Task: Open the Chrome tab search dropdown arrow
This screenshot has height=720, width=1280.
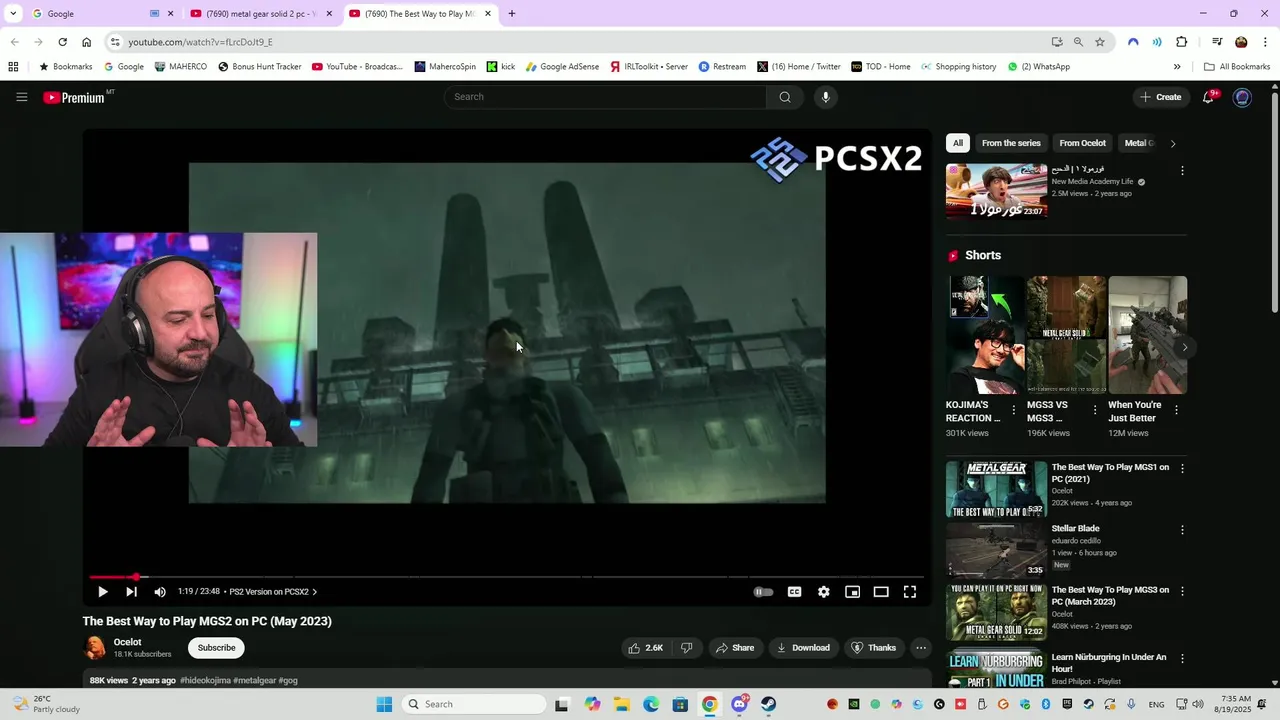Action: (13, 14)
